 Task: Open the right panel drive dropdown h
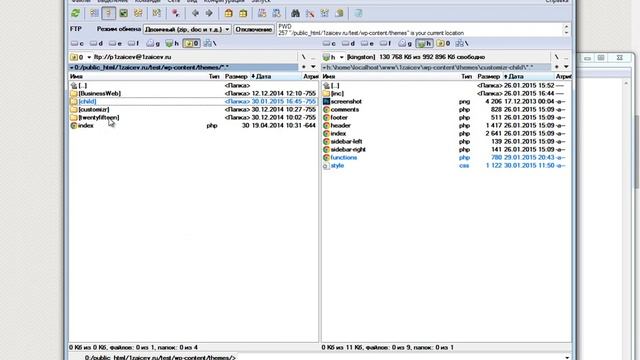click(333, 57)
